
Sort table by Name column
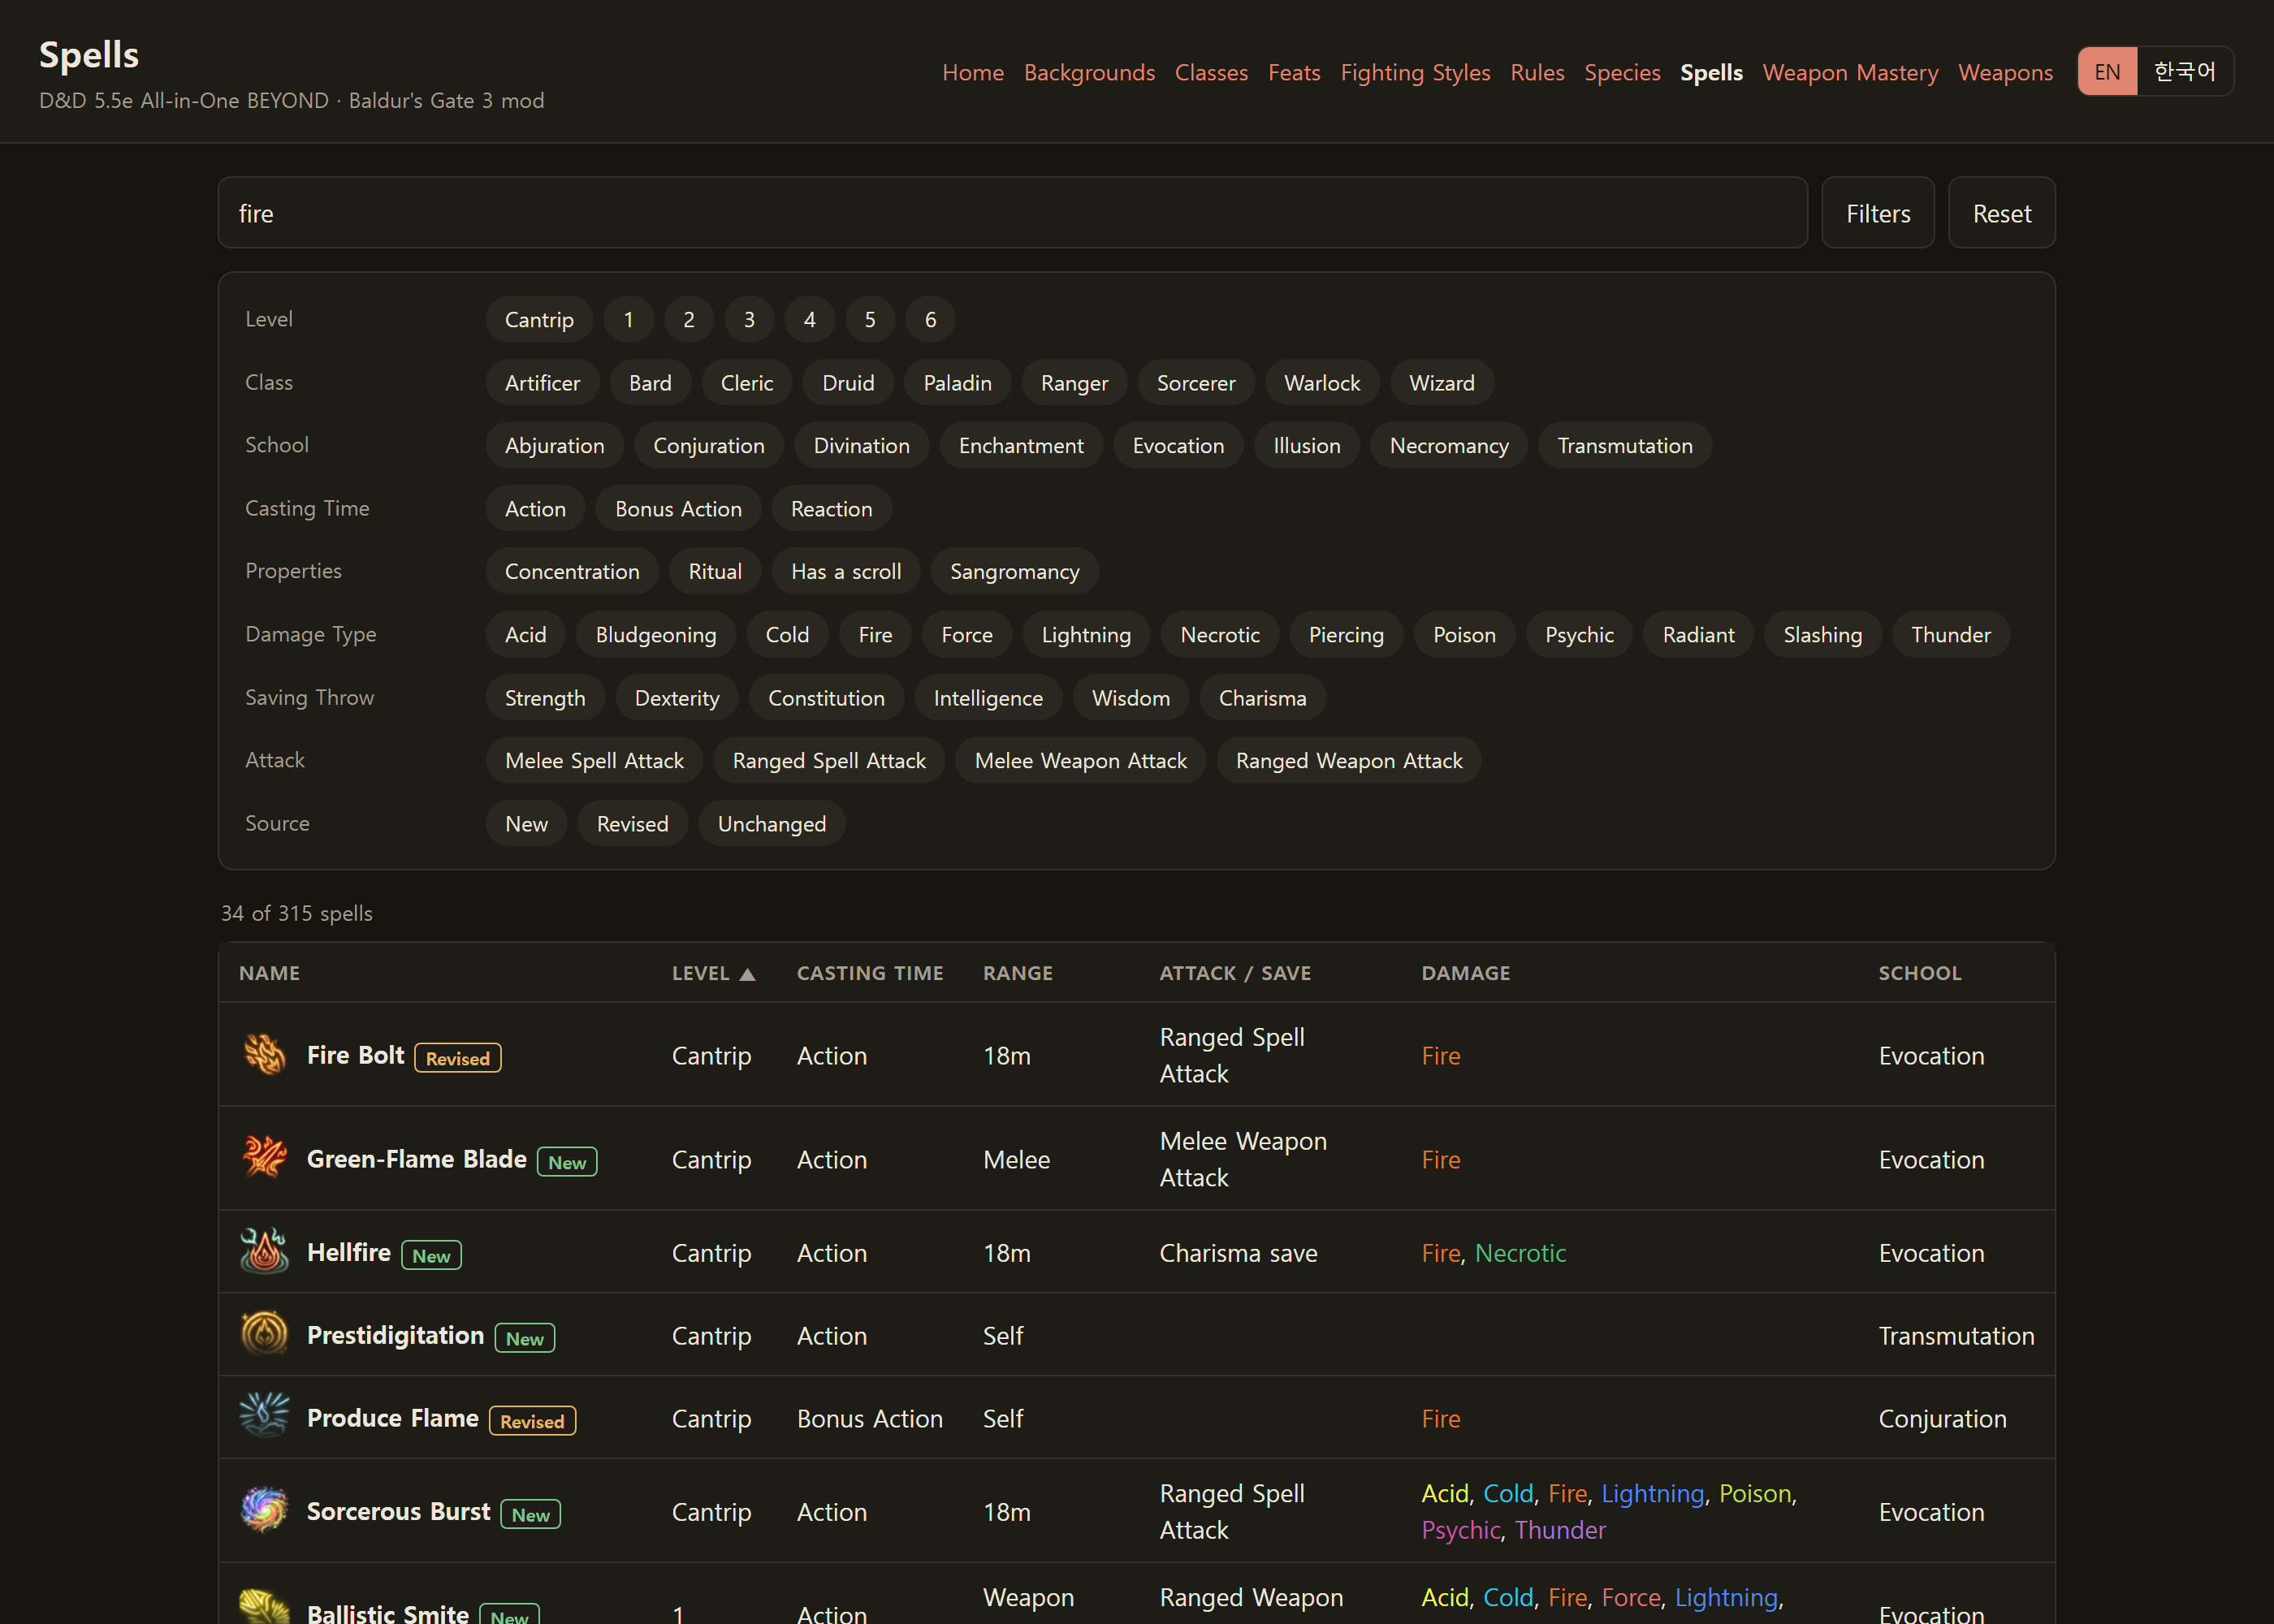coord(269,973)
